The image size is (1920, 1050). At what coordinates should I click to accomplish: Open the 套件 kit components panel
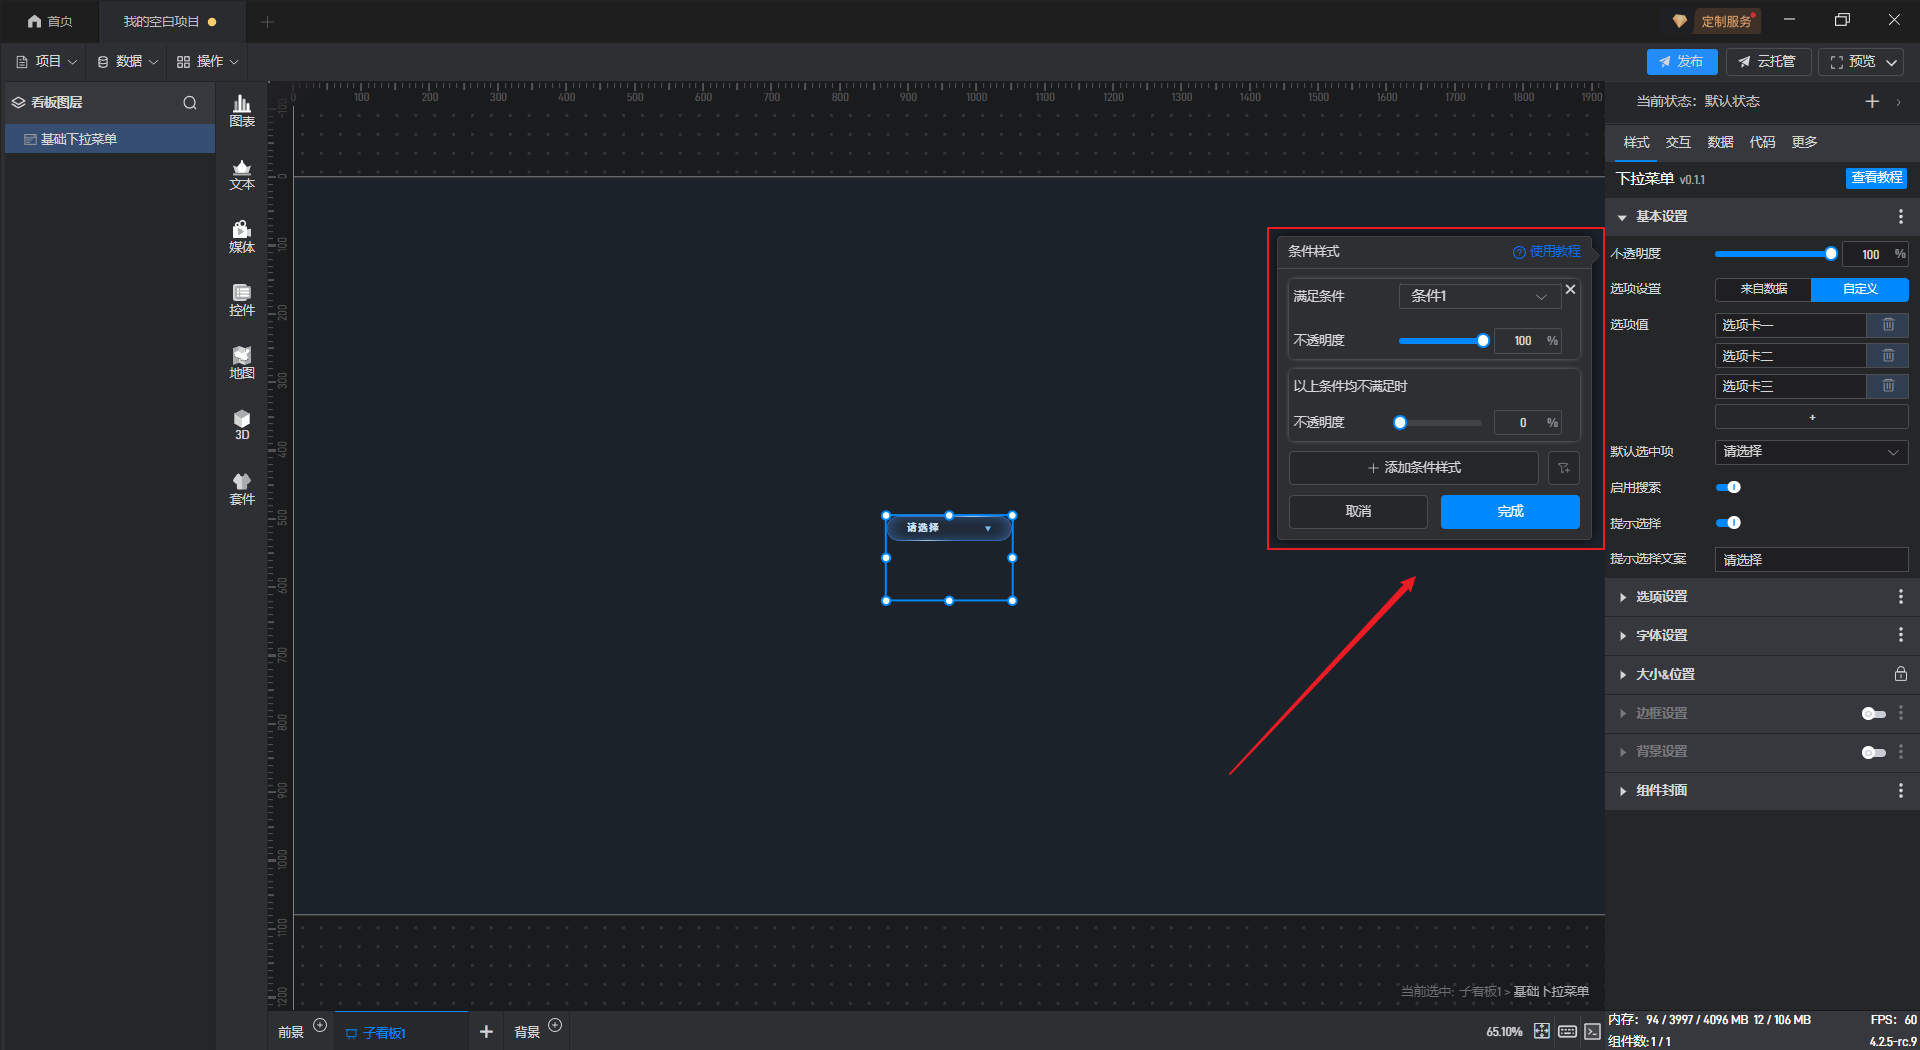click(242, 489)
